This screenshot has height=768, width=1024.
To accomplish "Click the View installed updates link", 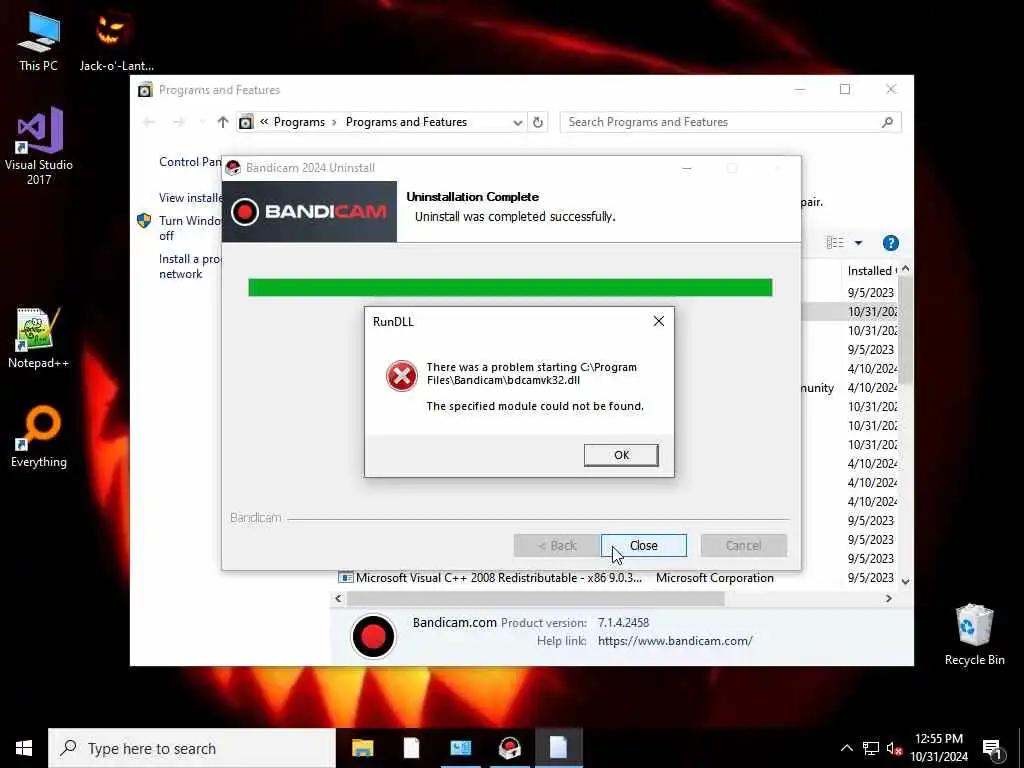I will [x=190, y=197].
